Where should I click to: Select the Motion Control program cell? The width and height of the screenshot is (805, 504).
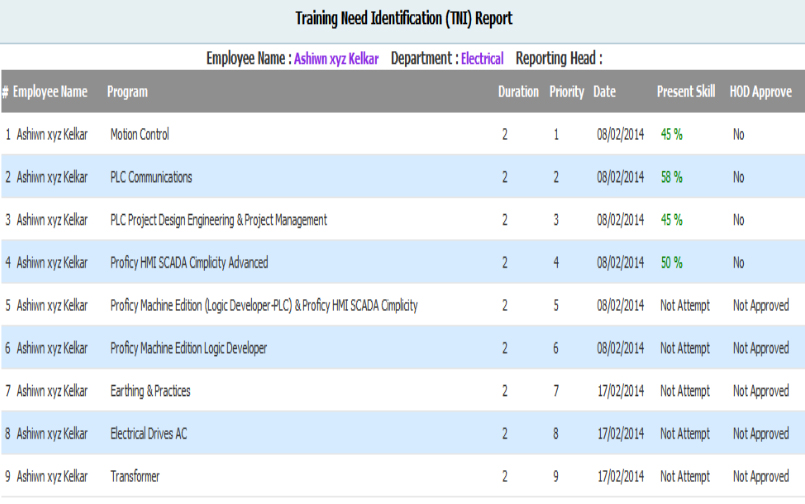point(140,134)
